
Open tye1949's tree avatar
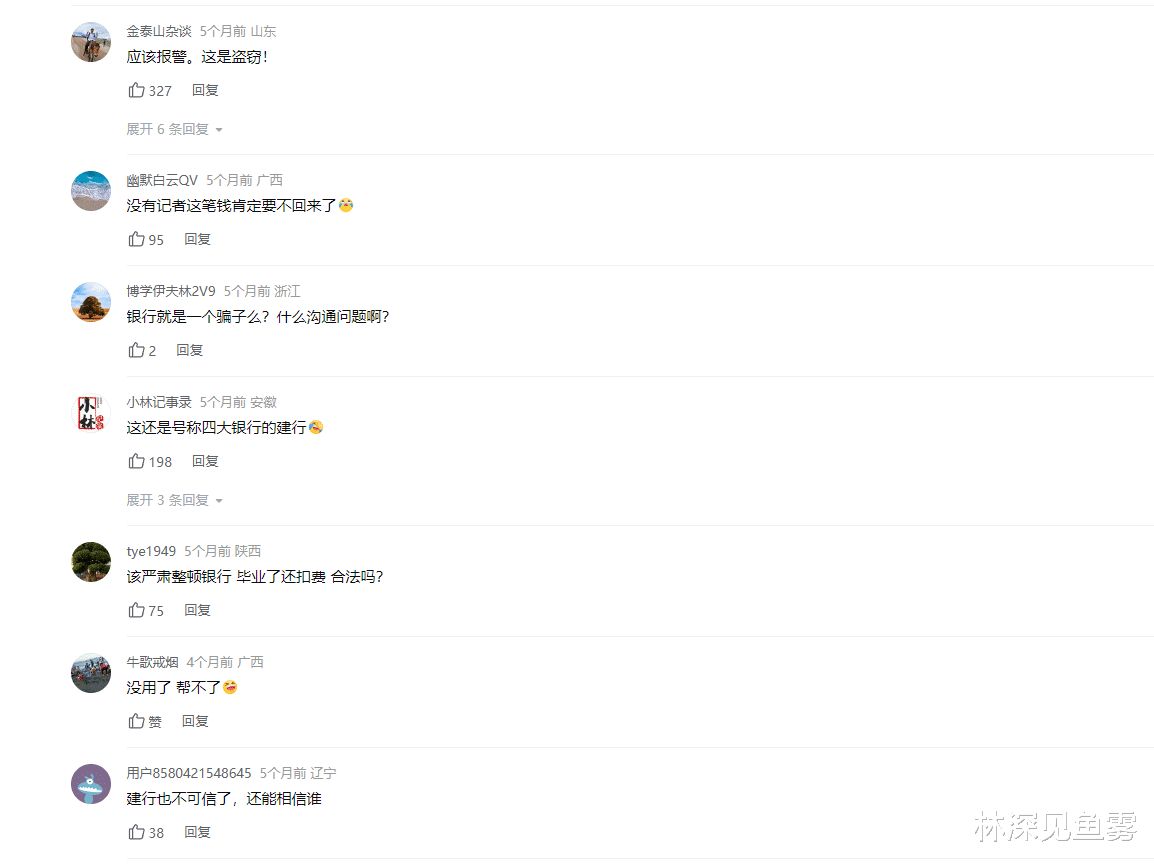[91, 562]
